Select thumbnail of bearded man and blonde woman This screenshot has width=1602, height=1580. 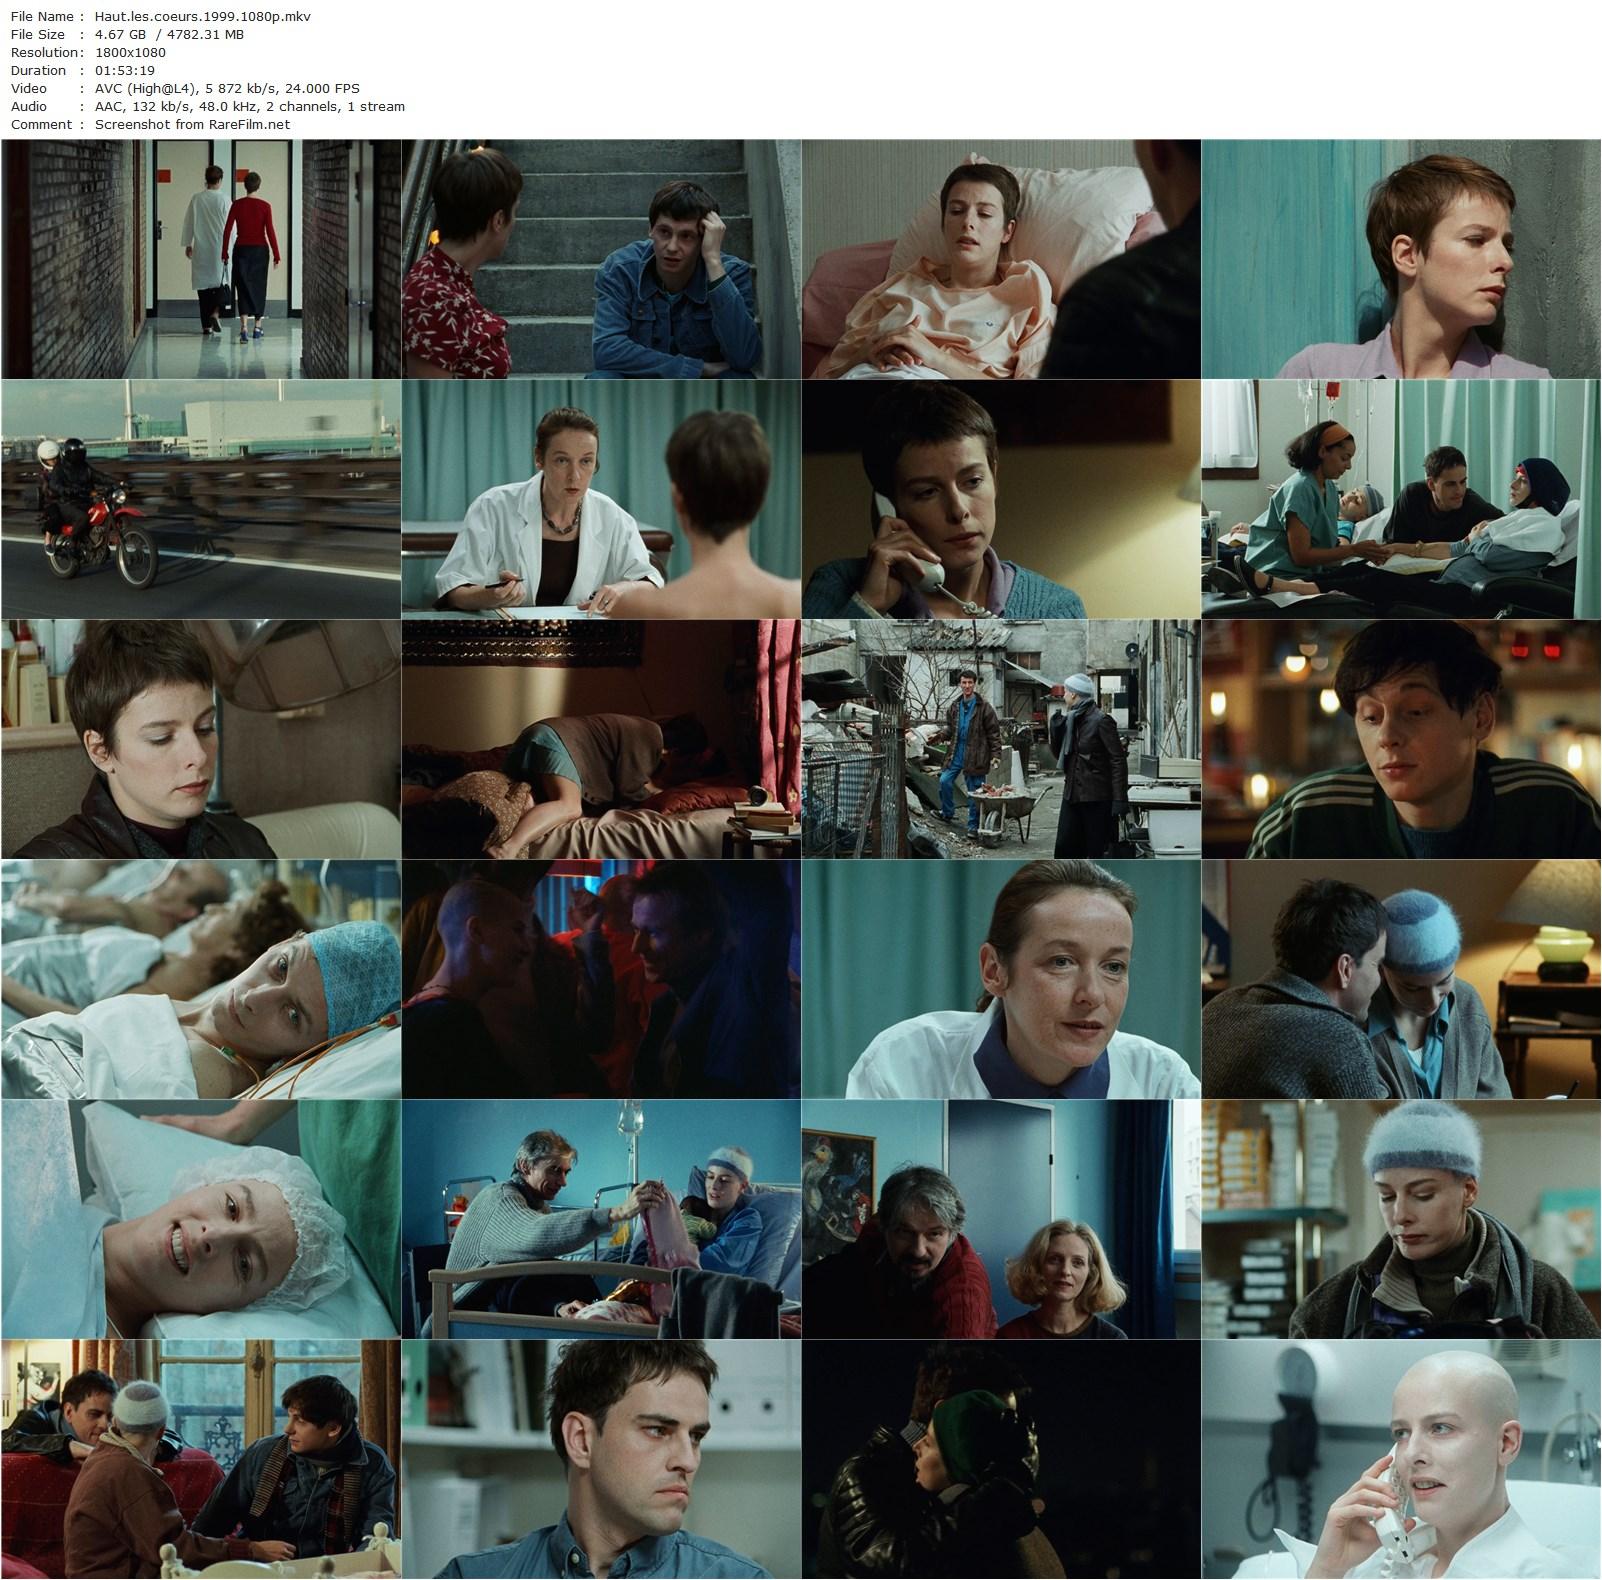pos(1001,1219)
